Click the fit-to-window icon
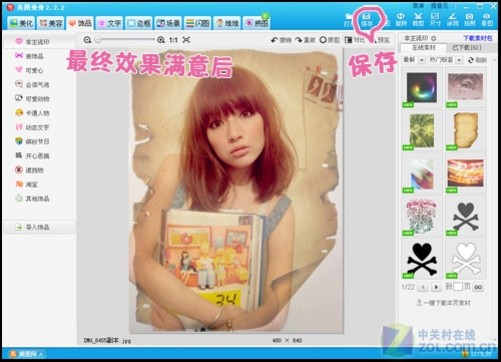501x362 pixels. (186, 40)
